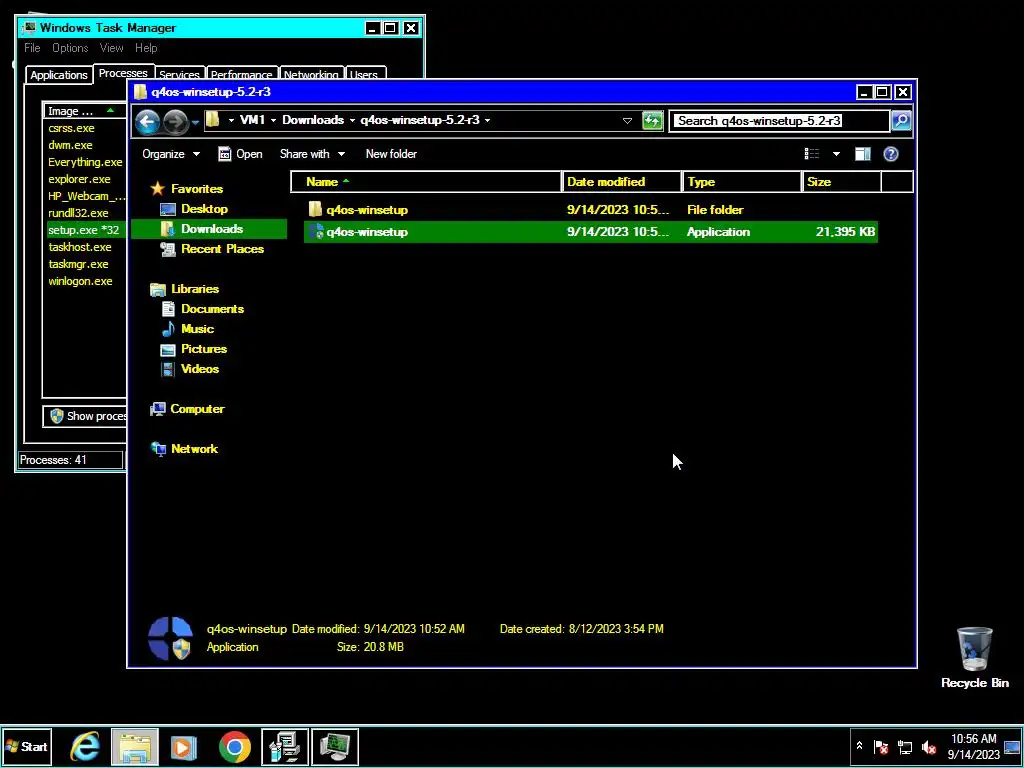Toggle the preview pane icon
Image resolution: width=1024 pixels, height=768 pixels.
(863, 154)
